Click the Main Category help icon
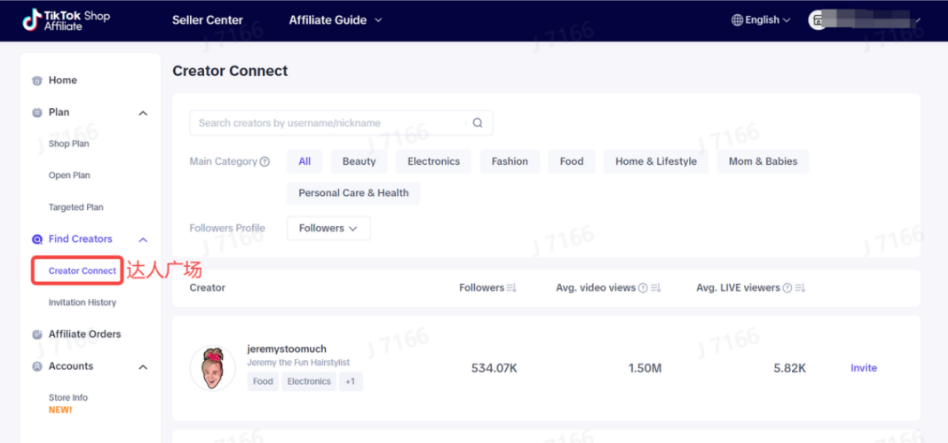Image resolution: width=948 pixels, height=443 pixels. point(265,162)
